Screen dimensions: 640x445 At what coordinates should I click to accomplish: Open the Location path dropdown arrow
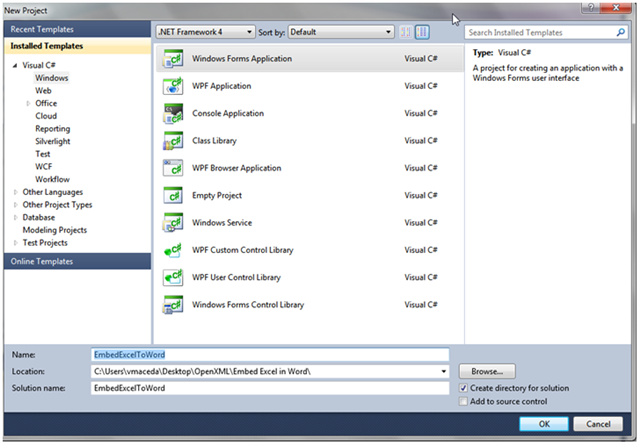443,372
